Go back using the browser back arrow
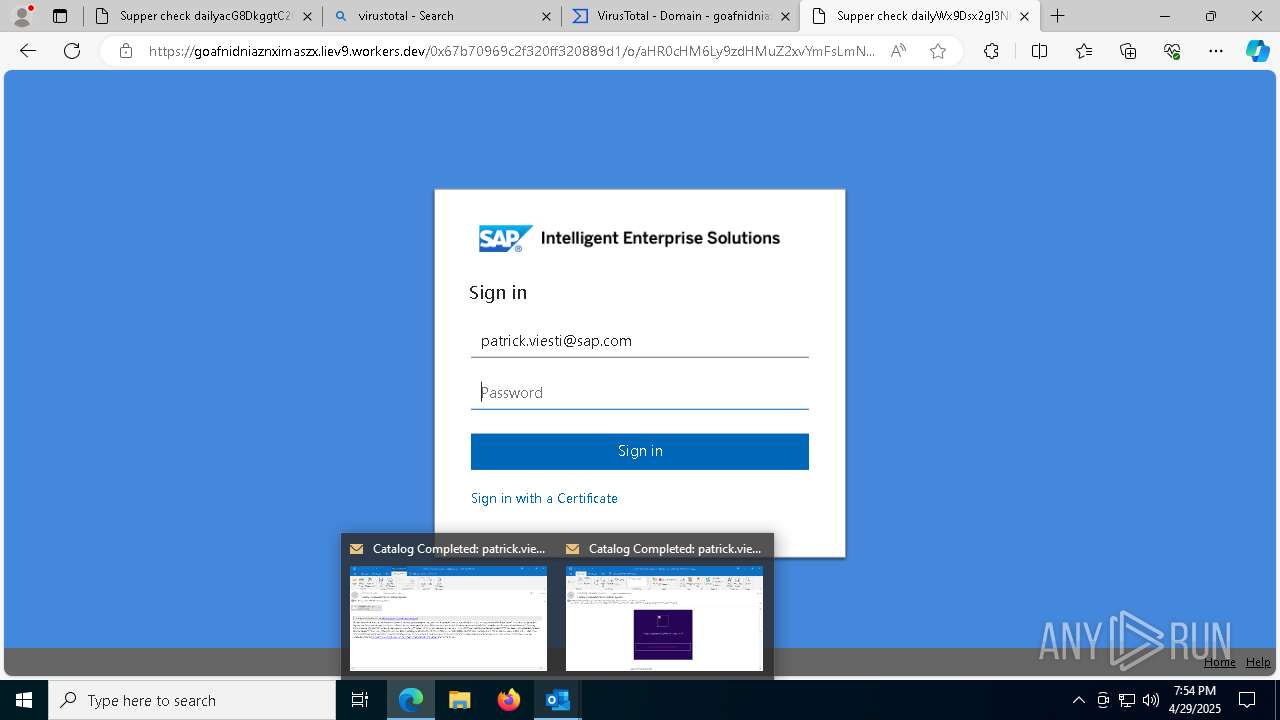 [28, 51]
